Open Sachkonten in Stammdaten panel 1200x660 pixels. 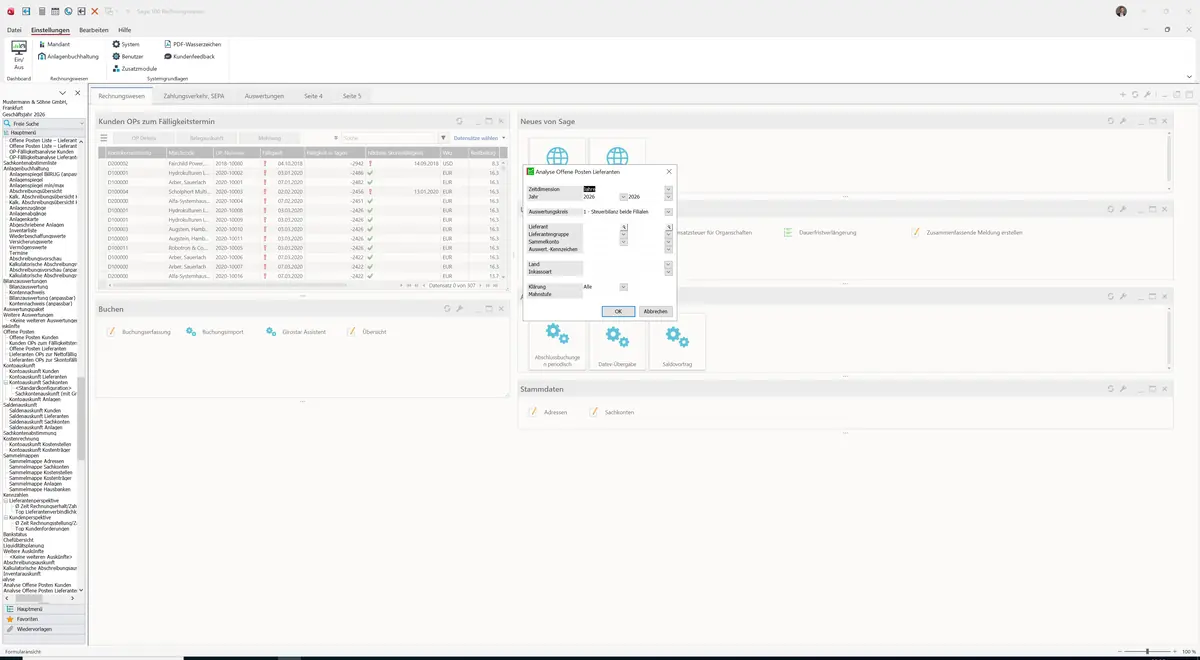click(611, 412)
